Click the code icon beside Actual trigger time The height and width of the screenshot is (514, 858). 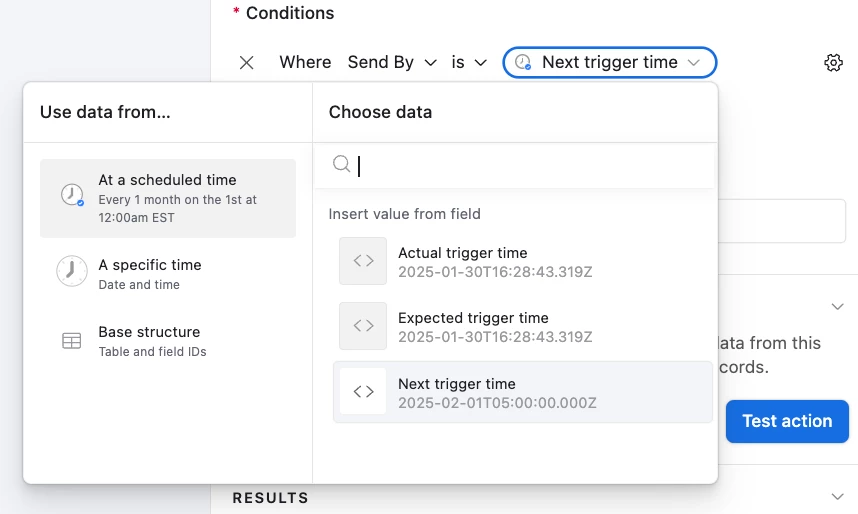pos(363,261)
